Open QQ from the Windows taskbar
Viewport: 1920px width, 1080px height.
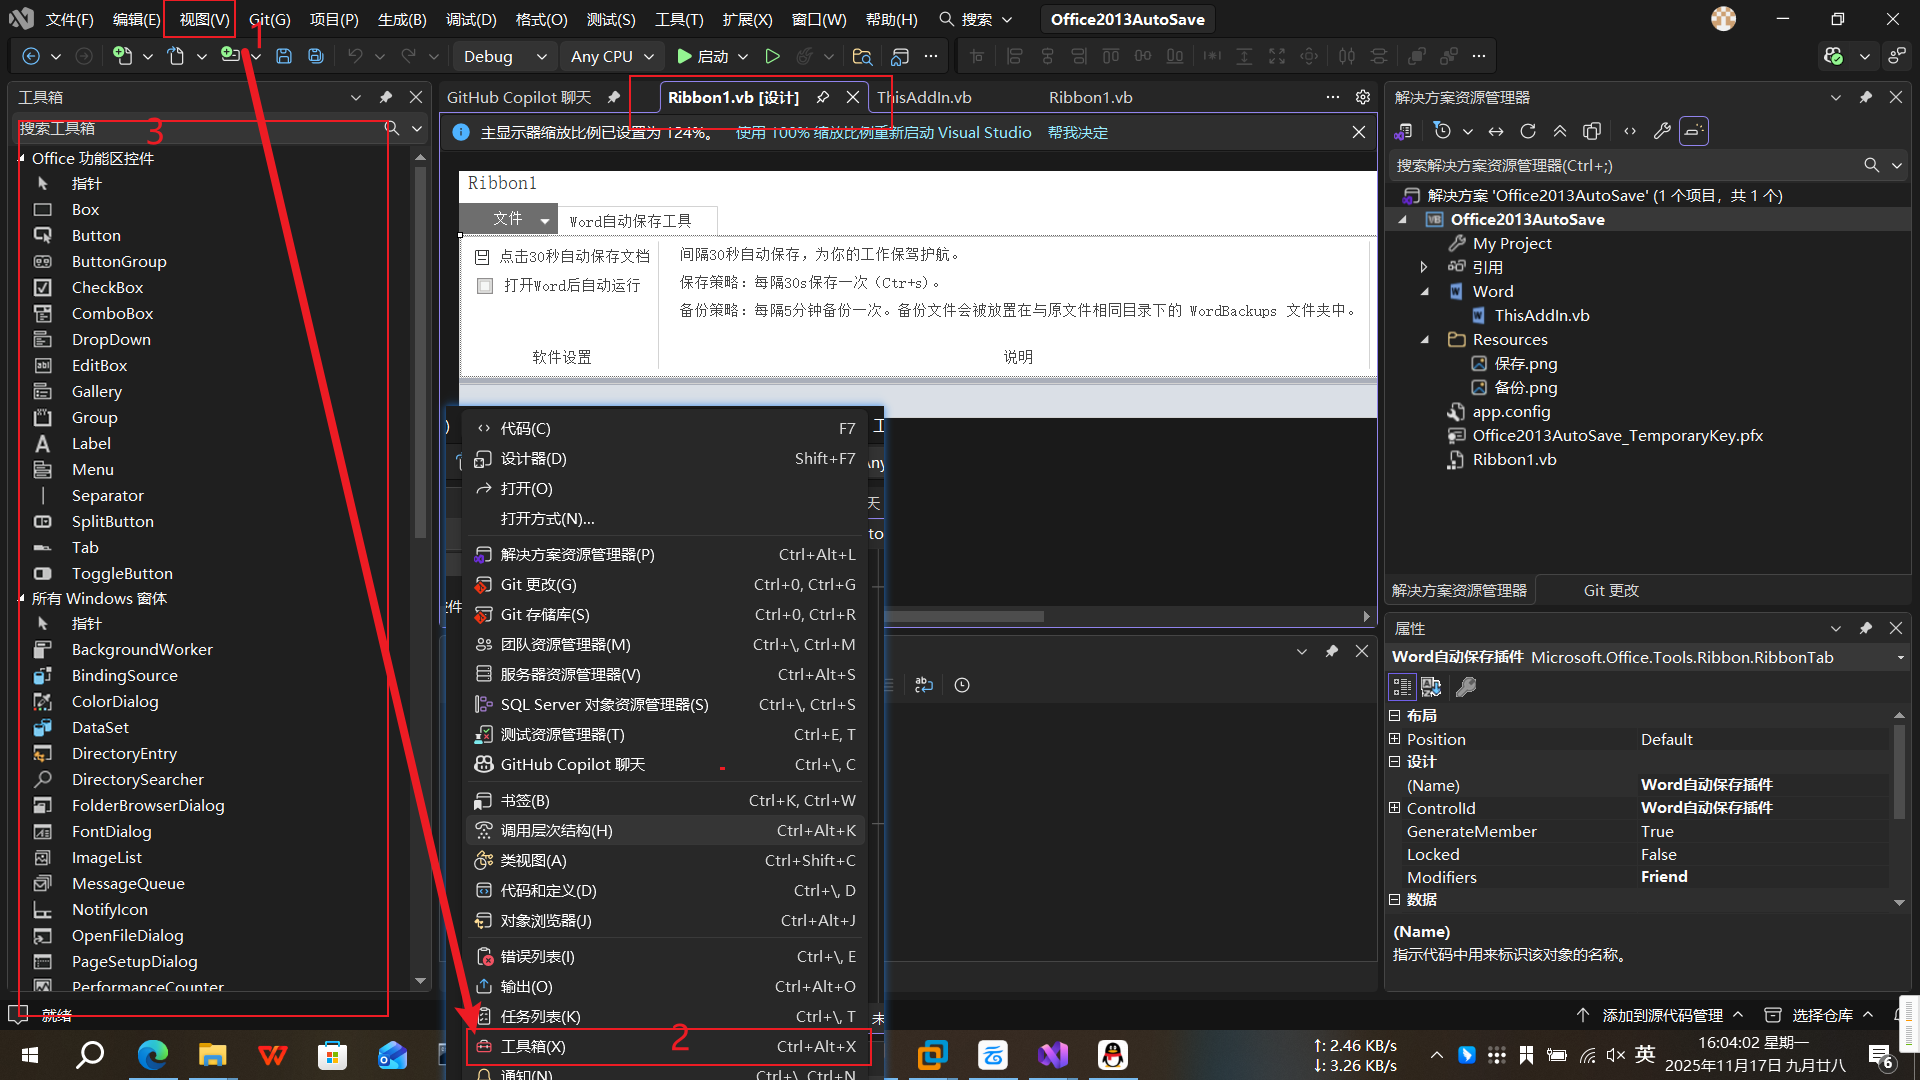[1112, 1055]
